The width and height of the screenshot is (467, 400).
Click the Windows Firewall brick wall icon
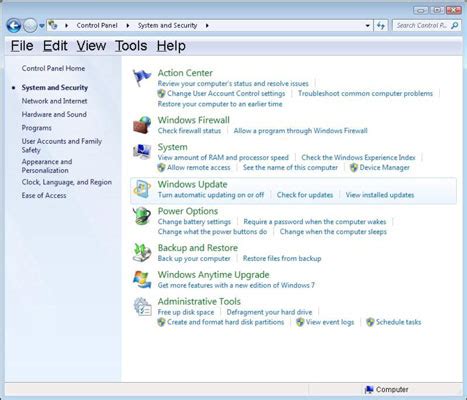pos(142,125)
